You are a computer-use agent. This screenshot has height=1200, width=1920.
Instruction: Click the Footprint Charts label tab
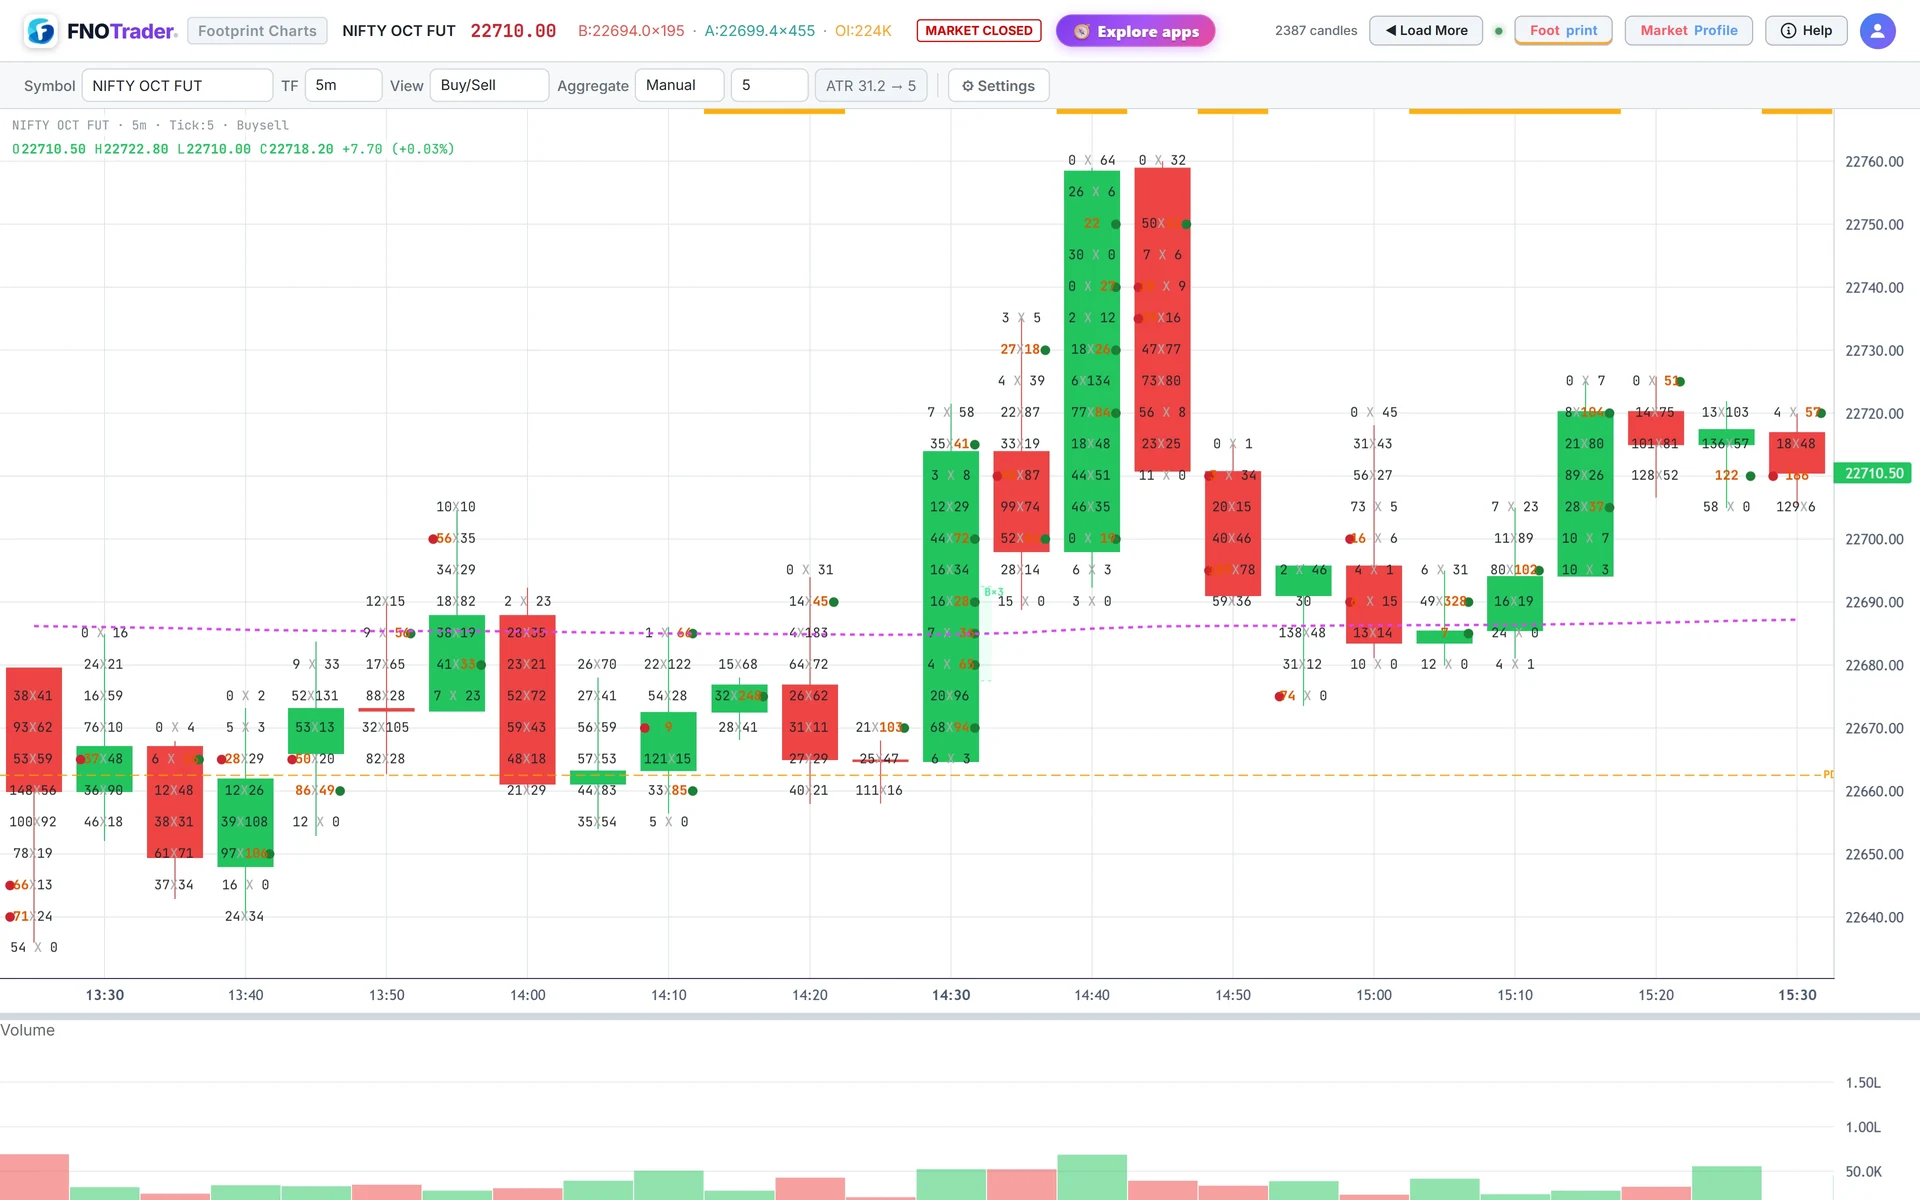257,31
